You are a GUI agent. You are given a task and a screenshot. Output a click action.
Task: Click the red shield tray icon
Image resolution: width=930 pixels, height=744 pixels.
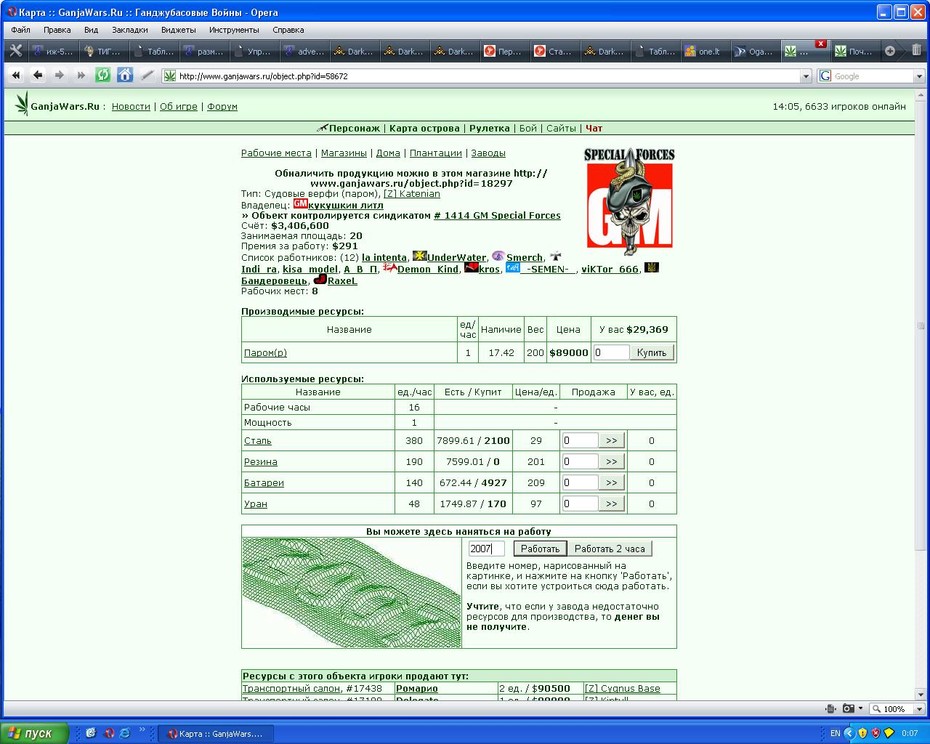(x=875, y=733)
